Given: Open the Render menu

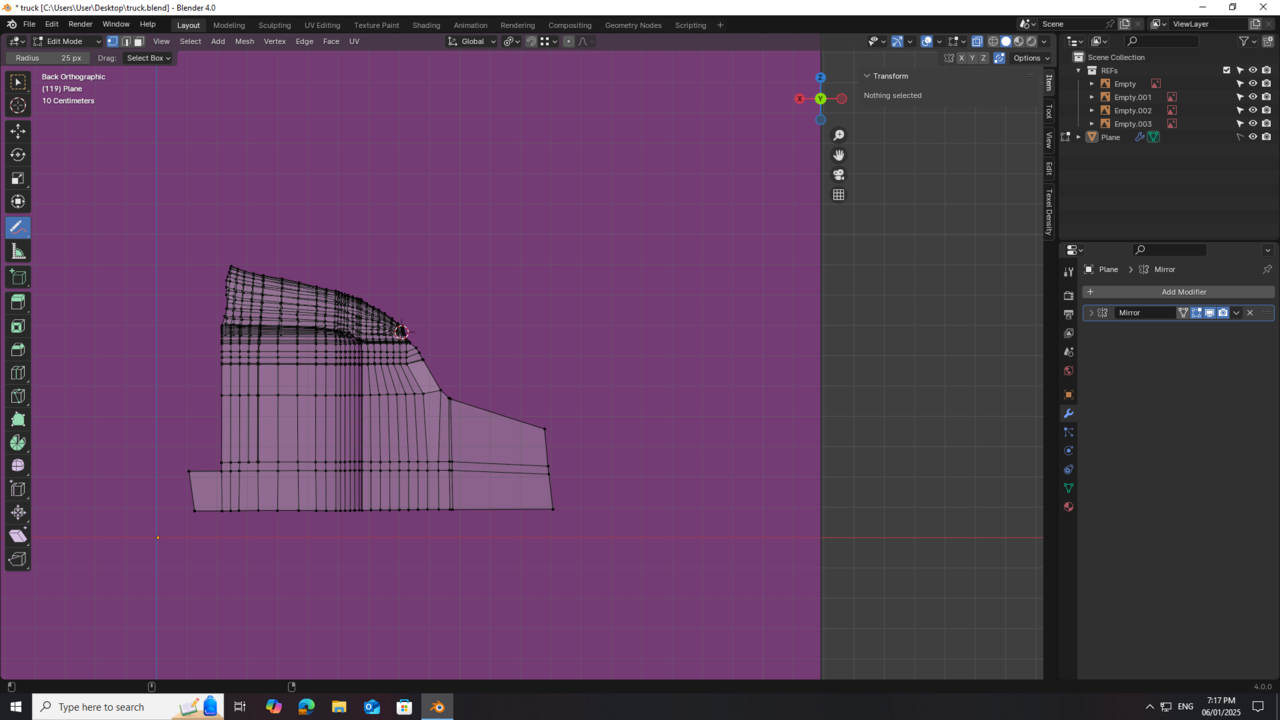Looking at the screenshot, I should [80, 24].
